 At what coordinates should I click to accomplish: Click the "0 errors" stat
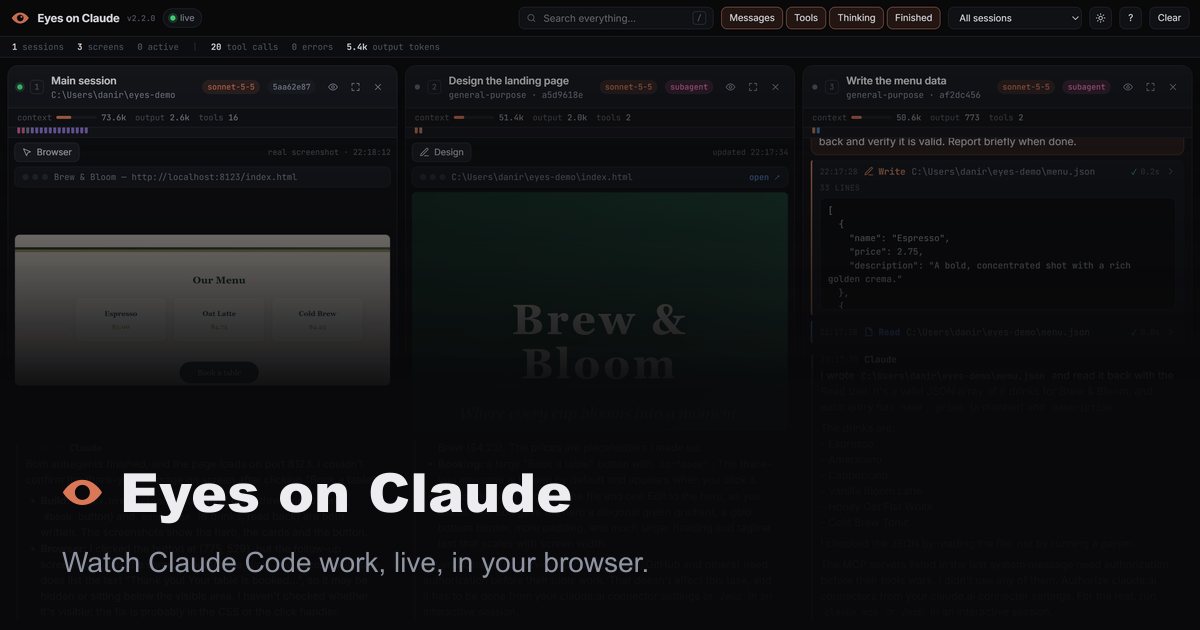pos(314,47)
